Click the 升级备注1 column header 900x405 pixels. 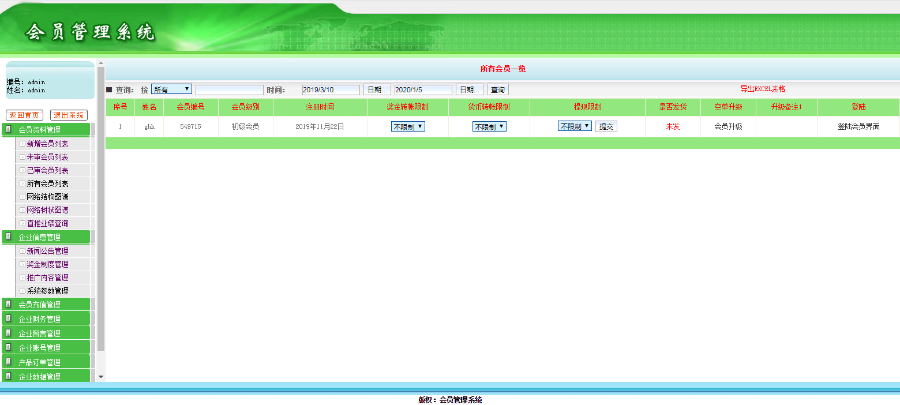pyautogui.click(x=786, y=107)
